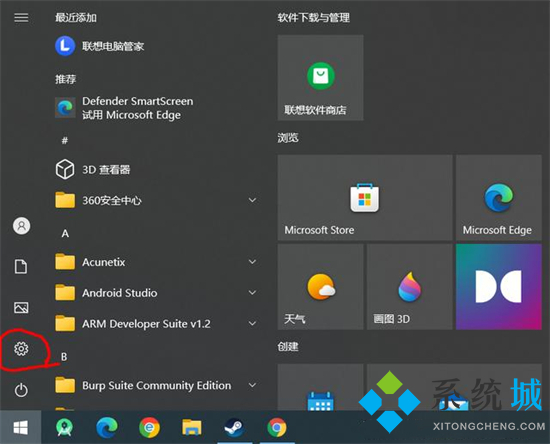
Task: Open the 画图 3D tile
Action: [410, 287]
